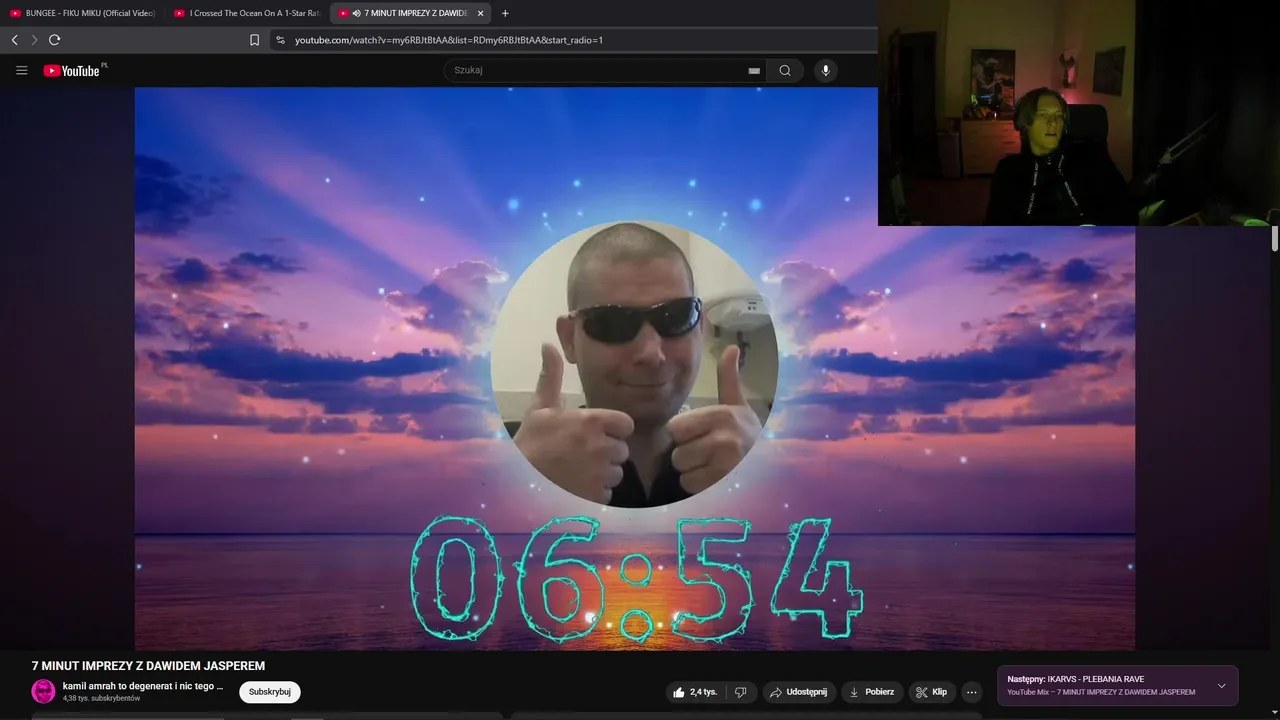
Task: Open the kamil amrah channel avatar
Action: point(43,691)
